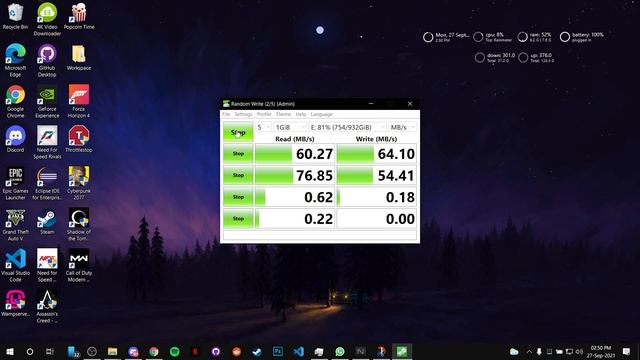This screenshot has height=360, width=640.
Task: Open Cyberpunk 2077 desktop shortcut
Action: pos(79,183)
